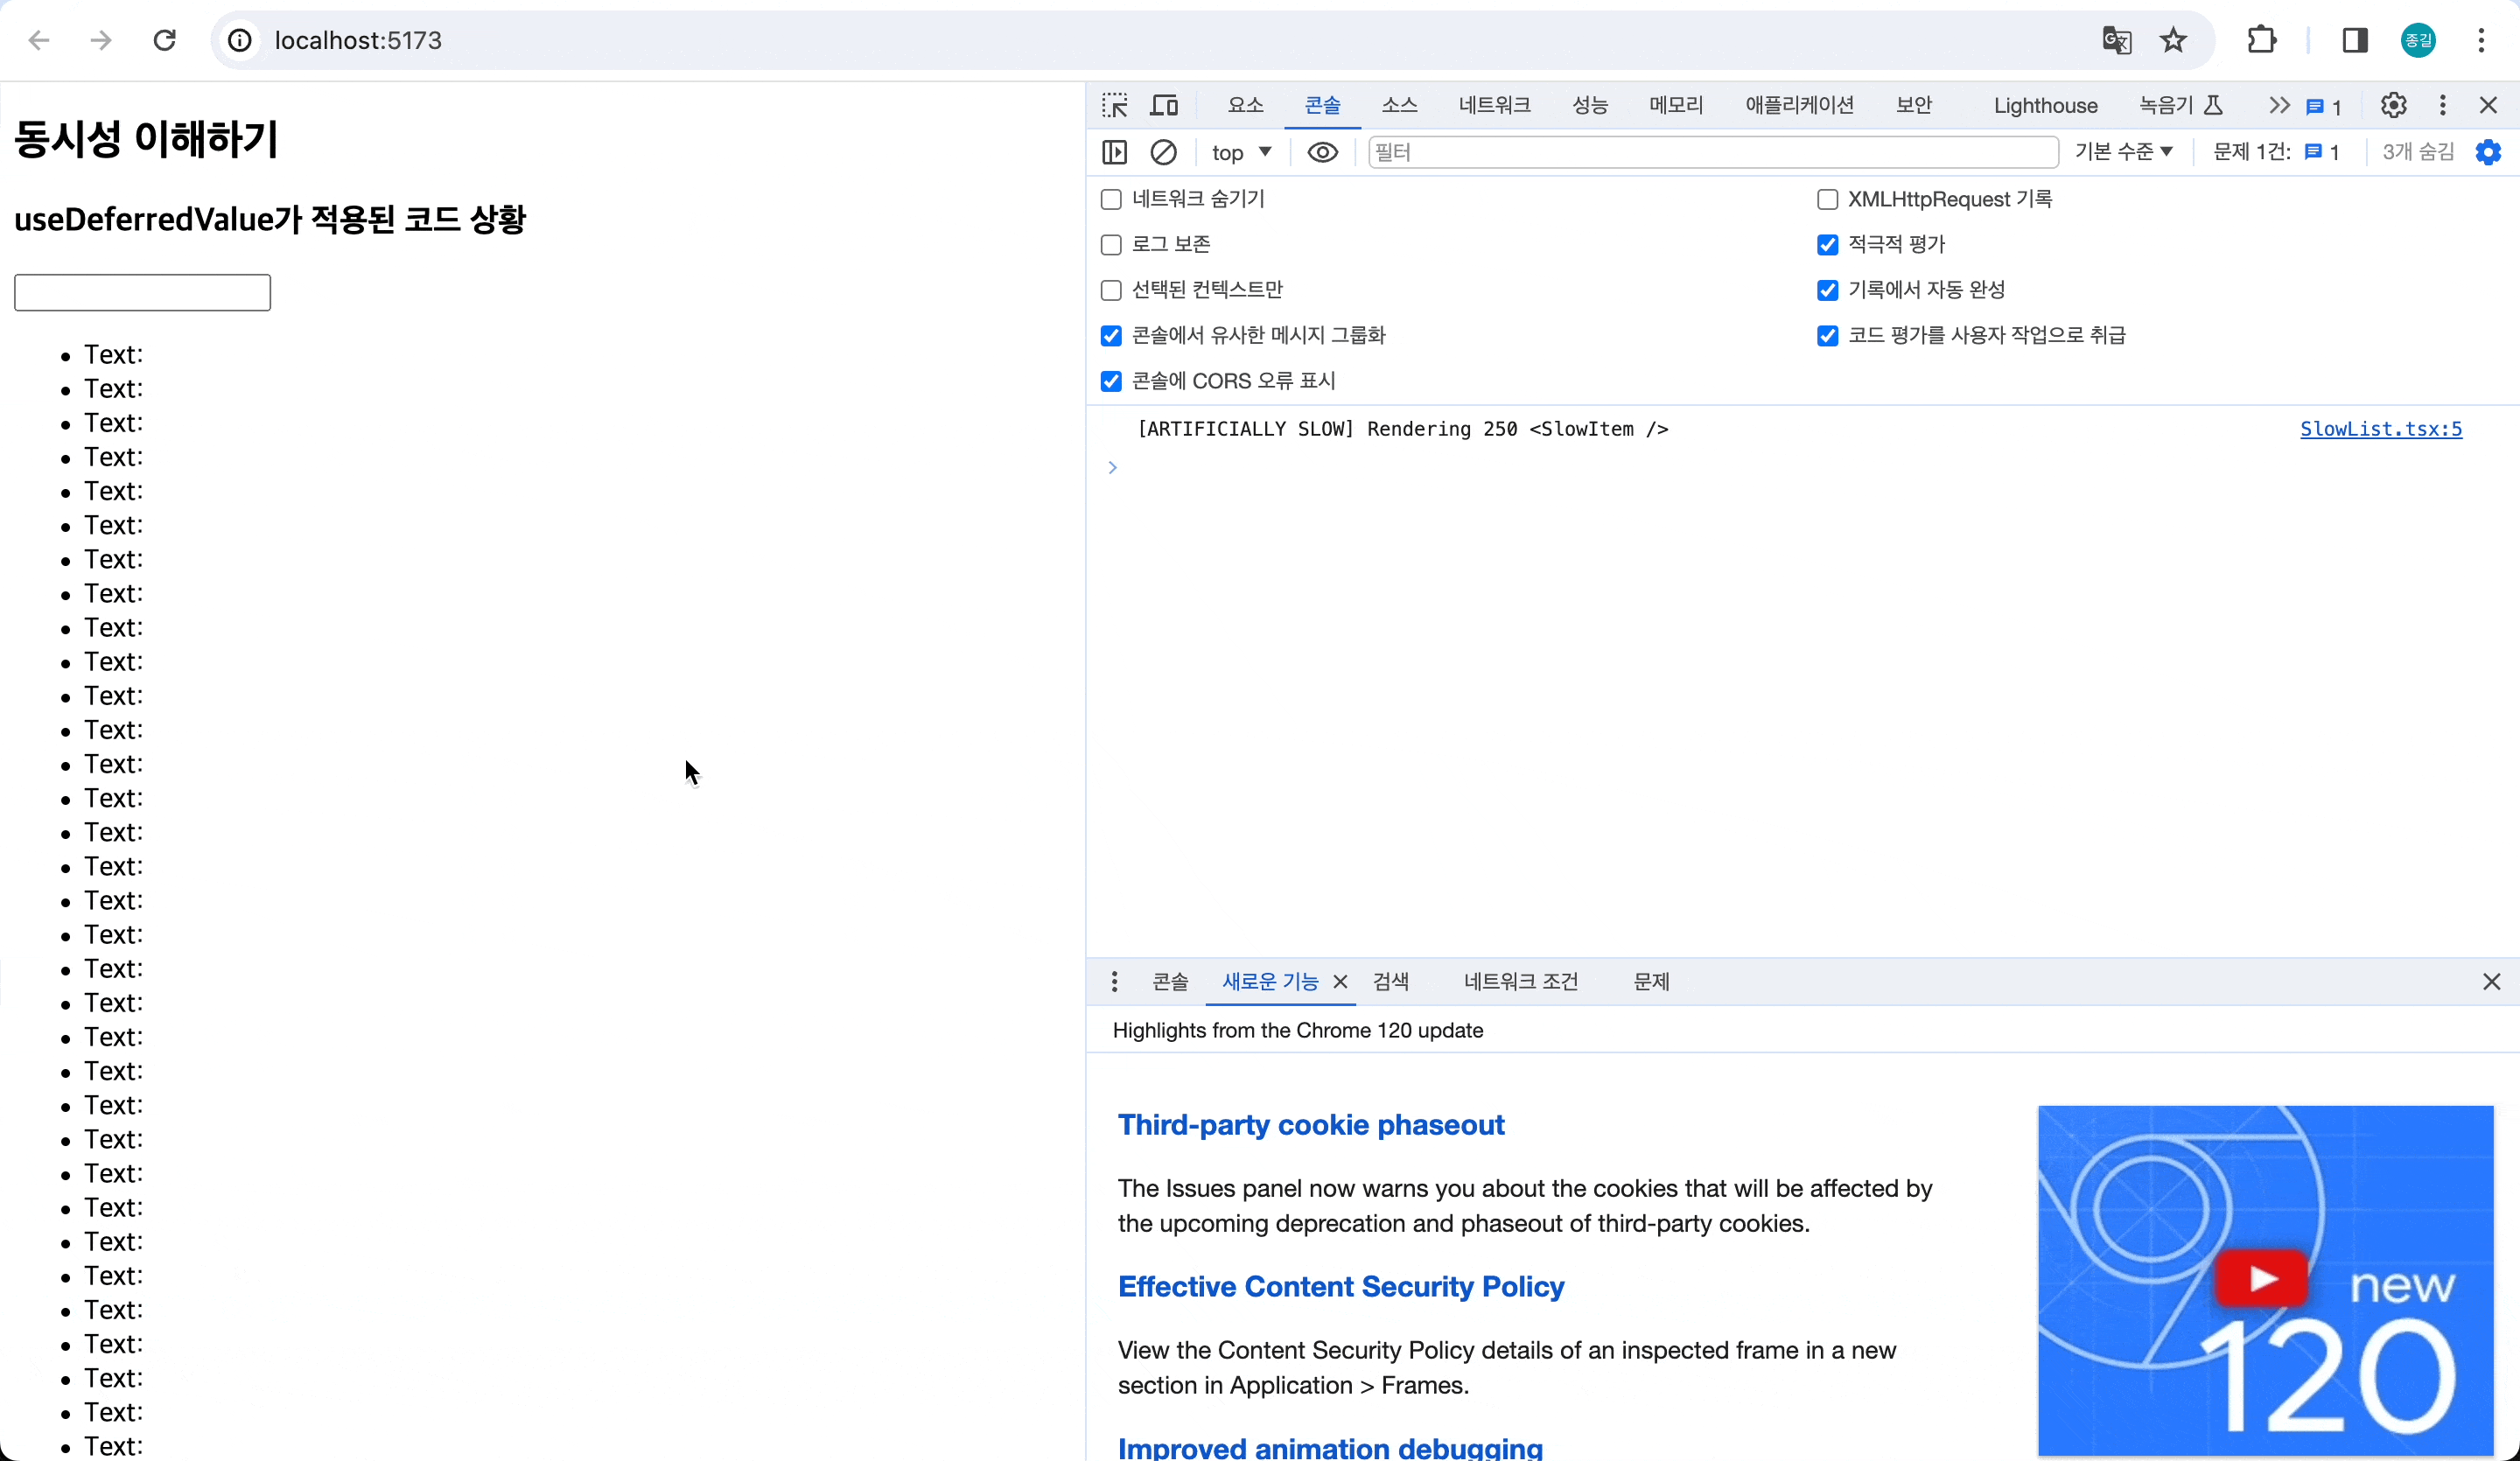Enable the 로그 보존 checkbox
Screen dimensions: 2520x1461
(1111, 245)
